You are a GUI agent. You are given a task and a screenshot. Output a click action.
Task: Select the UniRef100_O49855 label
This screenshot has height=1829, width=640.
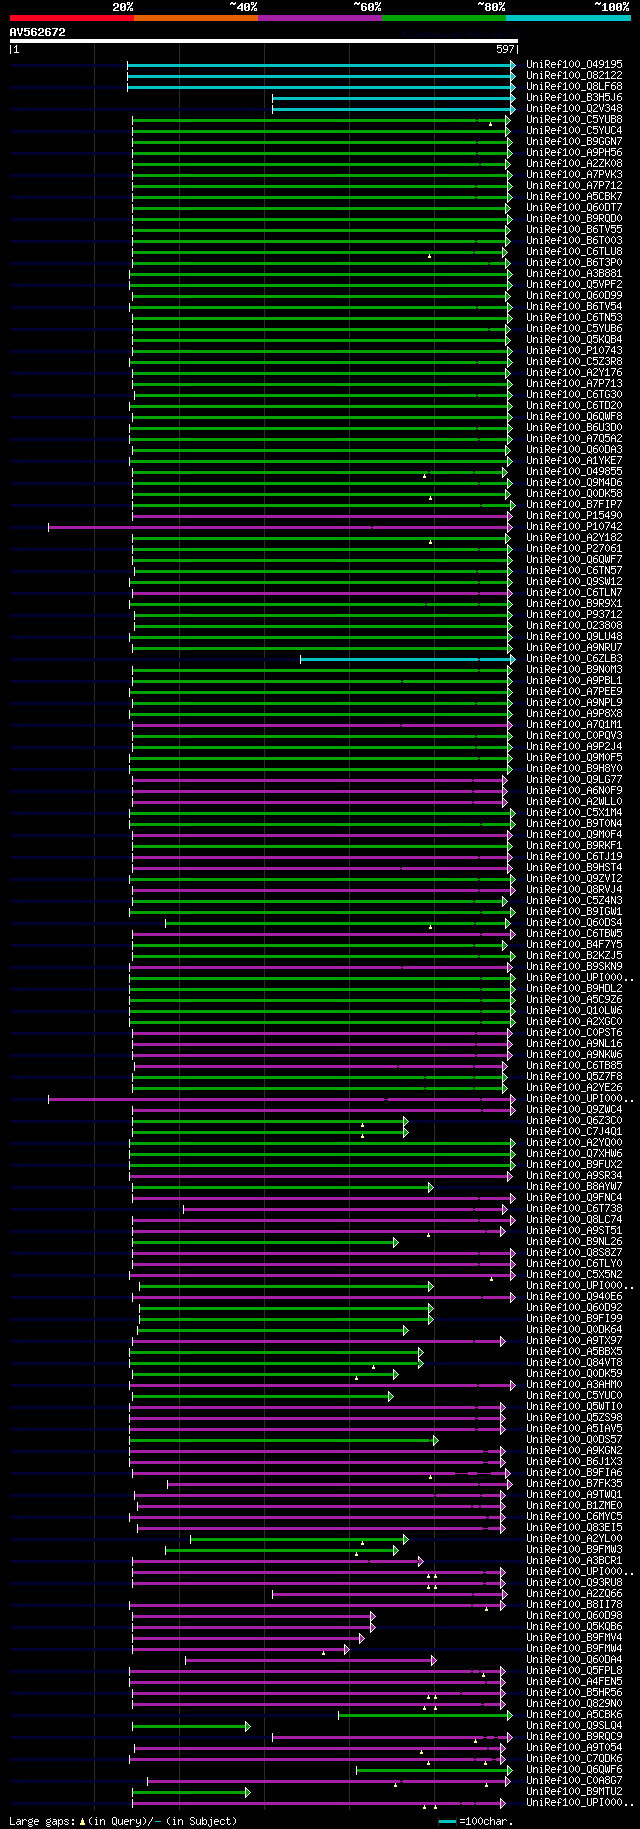pos(574,471)
